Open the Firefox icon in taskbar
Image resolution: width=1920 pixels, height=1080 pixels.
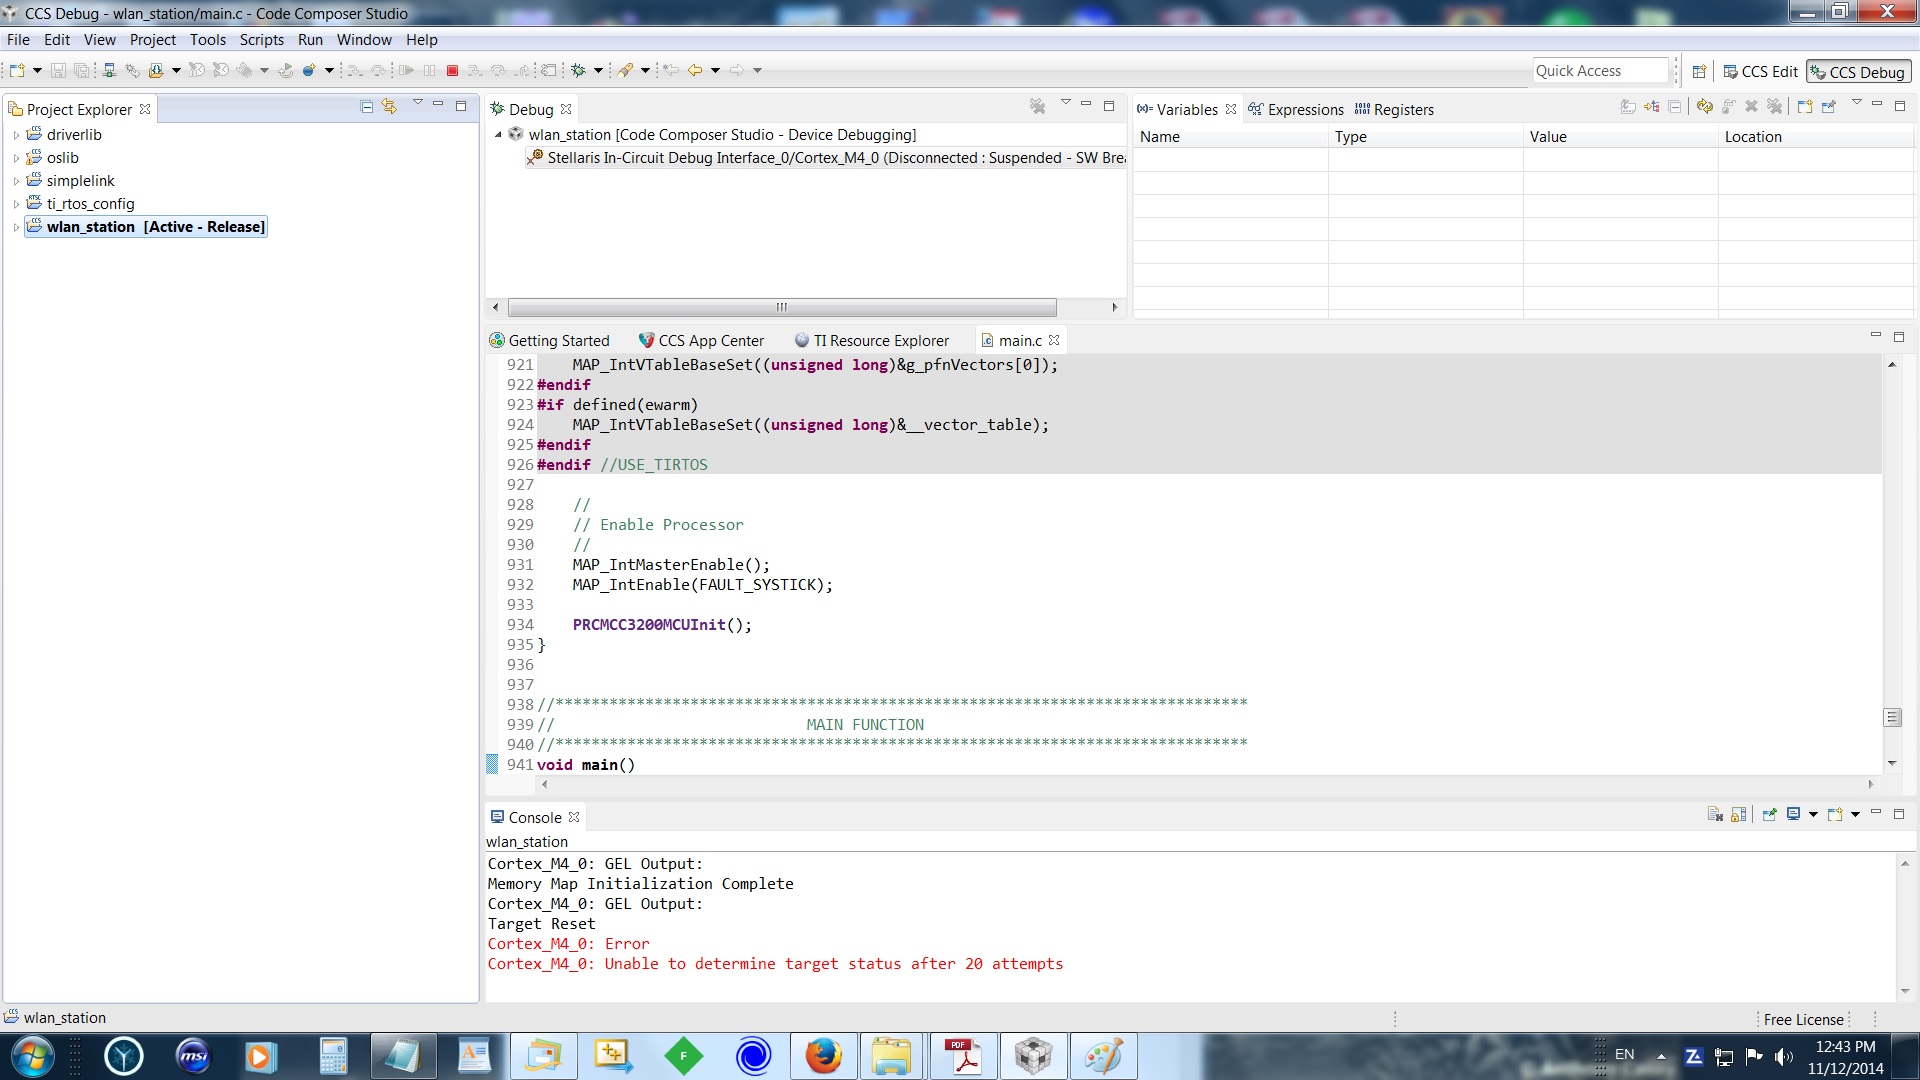(823, 1056)
